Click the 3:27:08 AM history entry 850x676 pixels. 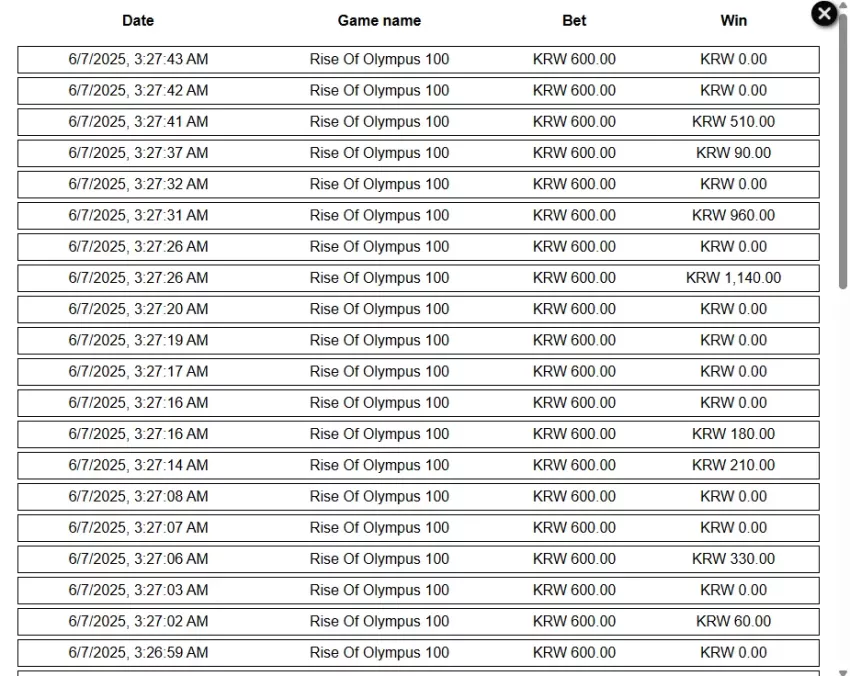pos(418,497)
